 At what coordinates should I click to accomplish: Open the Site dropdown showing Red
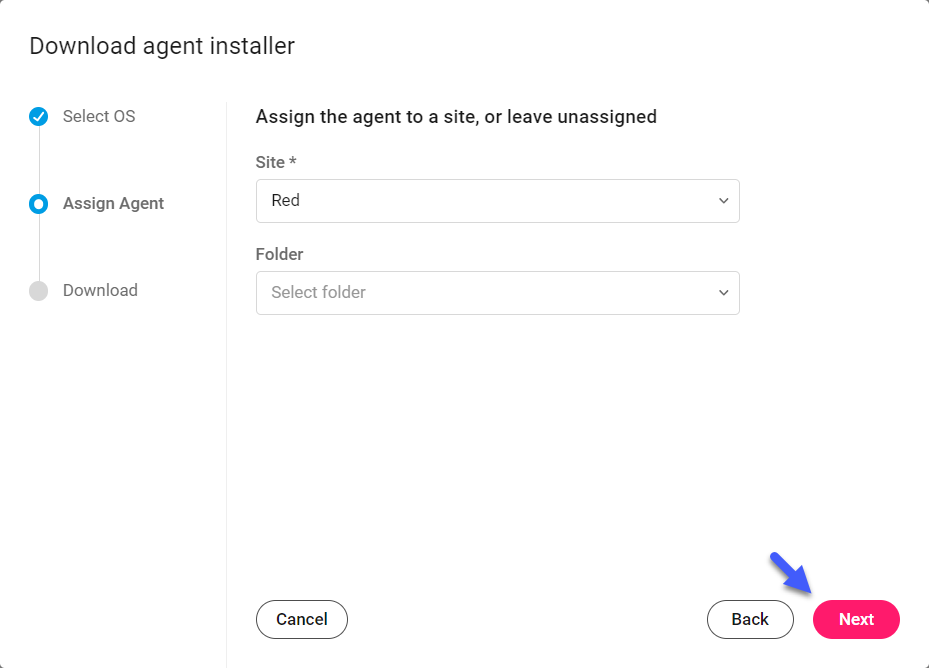point(497,200)
